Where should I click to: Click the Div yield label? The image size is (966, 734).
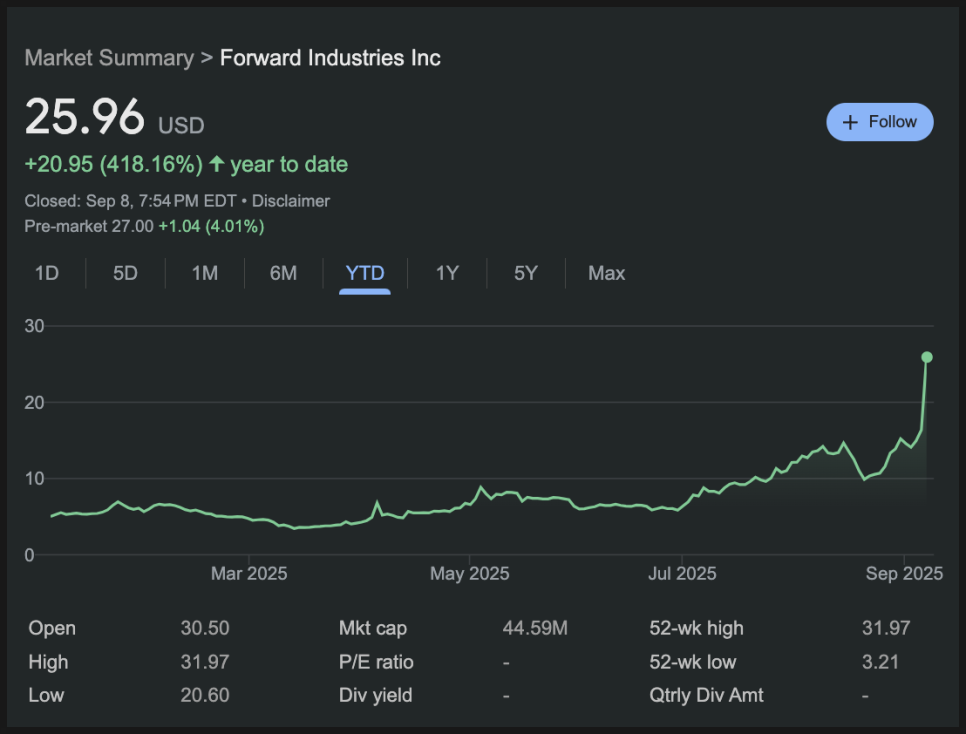(x=375, y=695)
